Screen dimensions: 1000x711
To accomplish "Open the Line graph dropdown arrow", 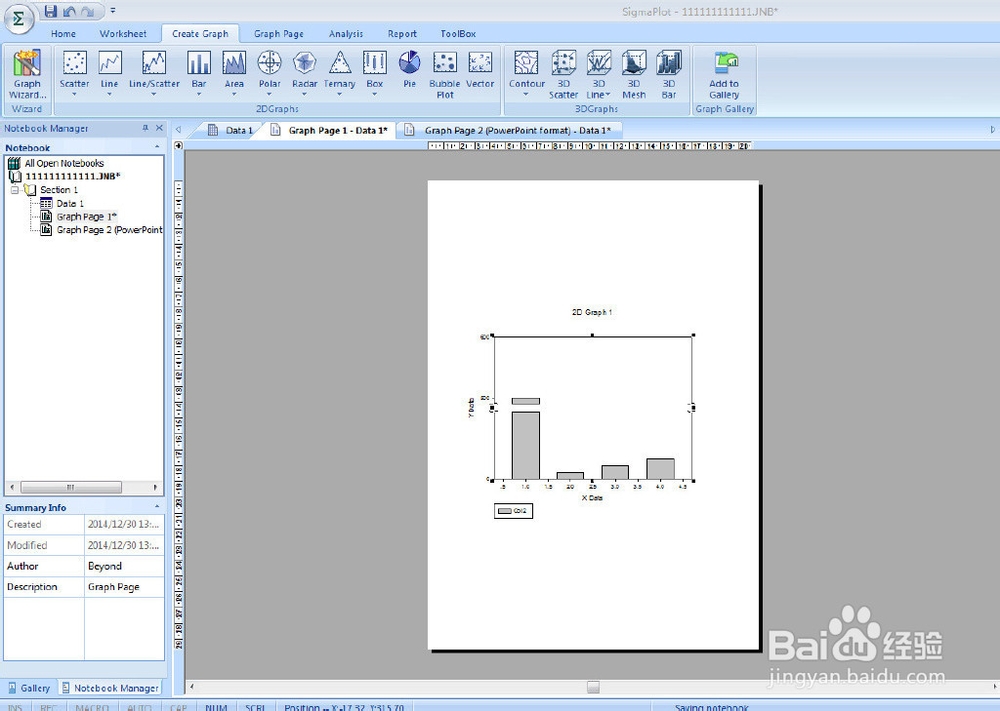I will (x=110, y=94).
